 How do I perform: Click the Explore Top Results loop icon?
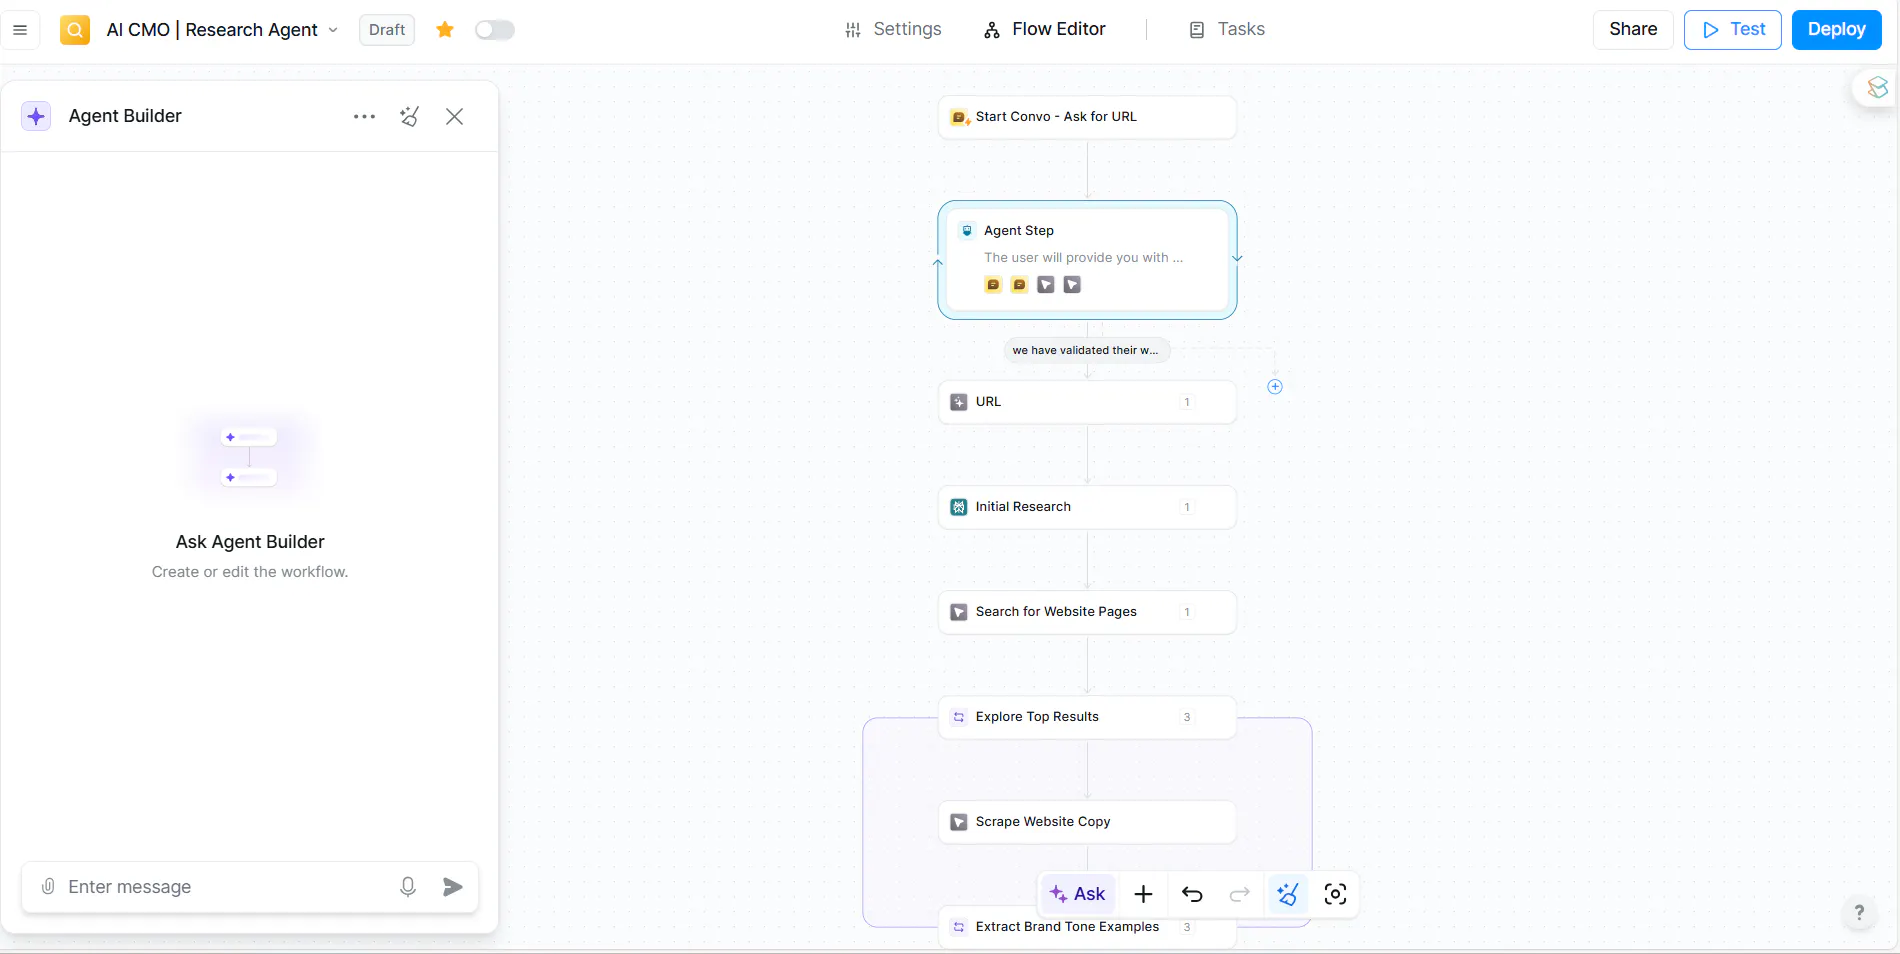click(x=958, y=717)
